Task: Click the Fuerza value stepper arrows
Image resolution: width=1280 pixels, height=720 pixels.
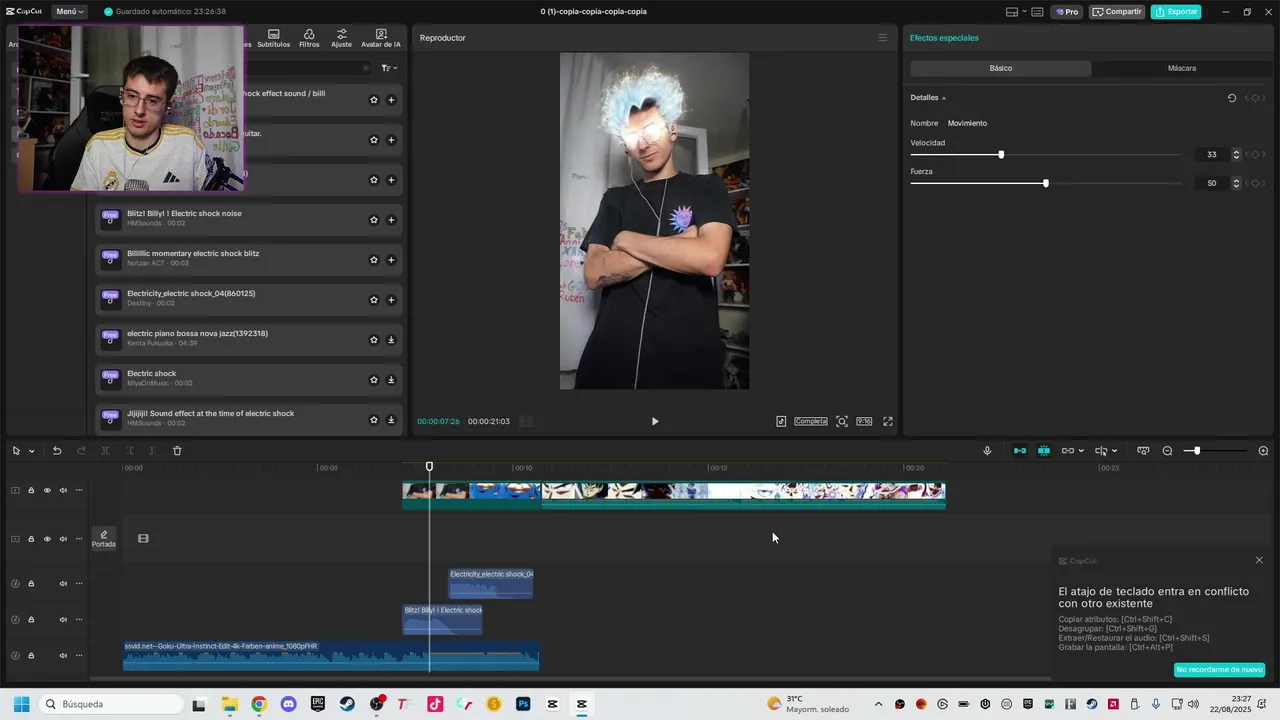Action: pyautogui.click(x=1236, y=183)
